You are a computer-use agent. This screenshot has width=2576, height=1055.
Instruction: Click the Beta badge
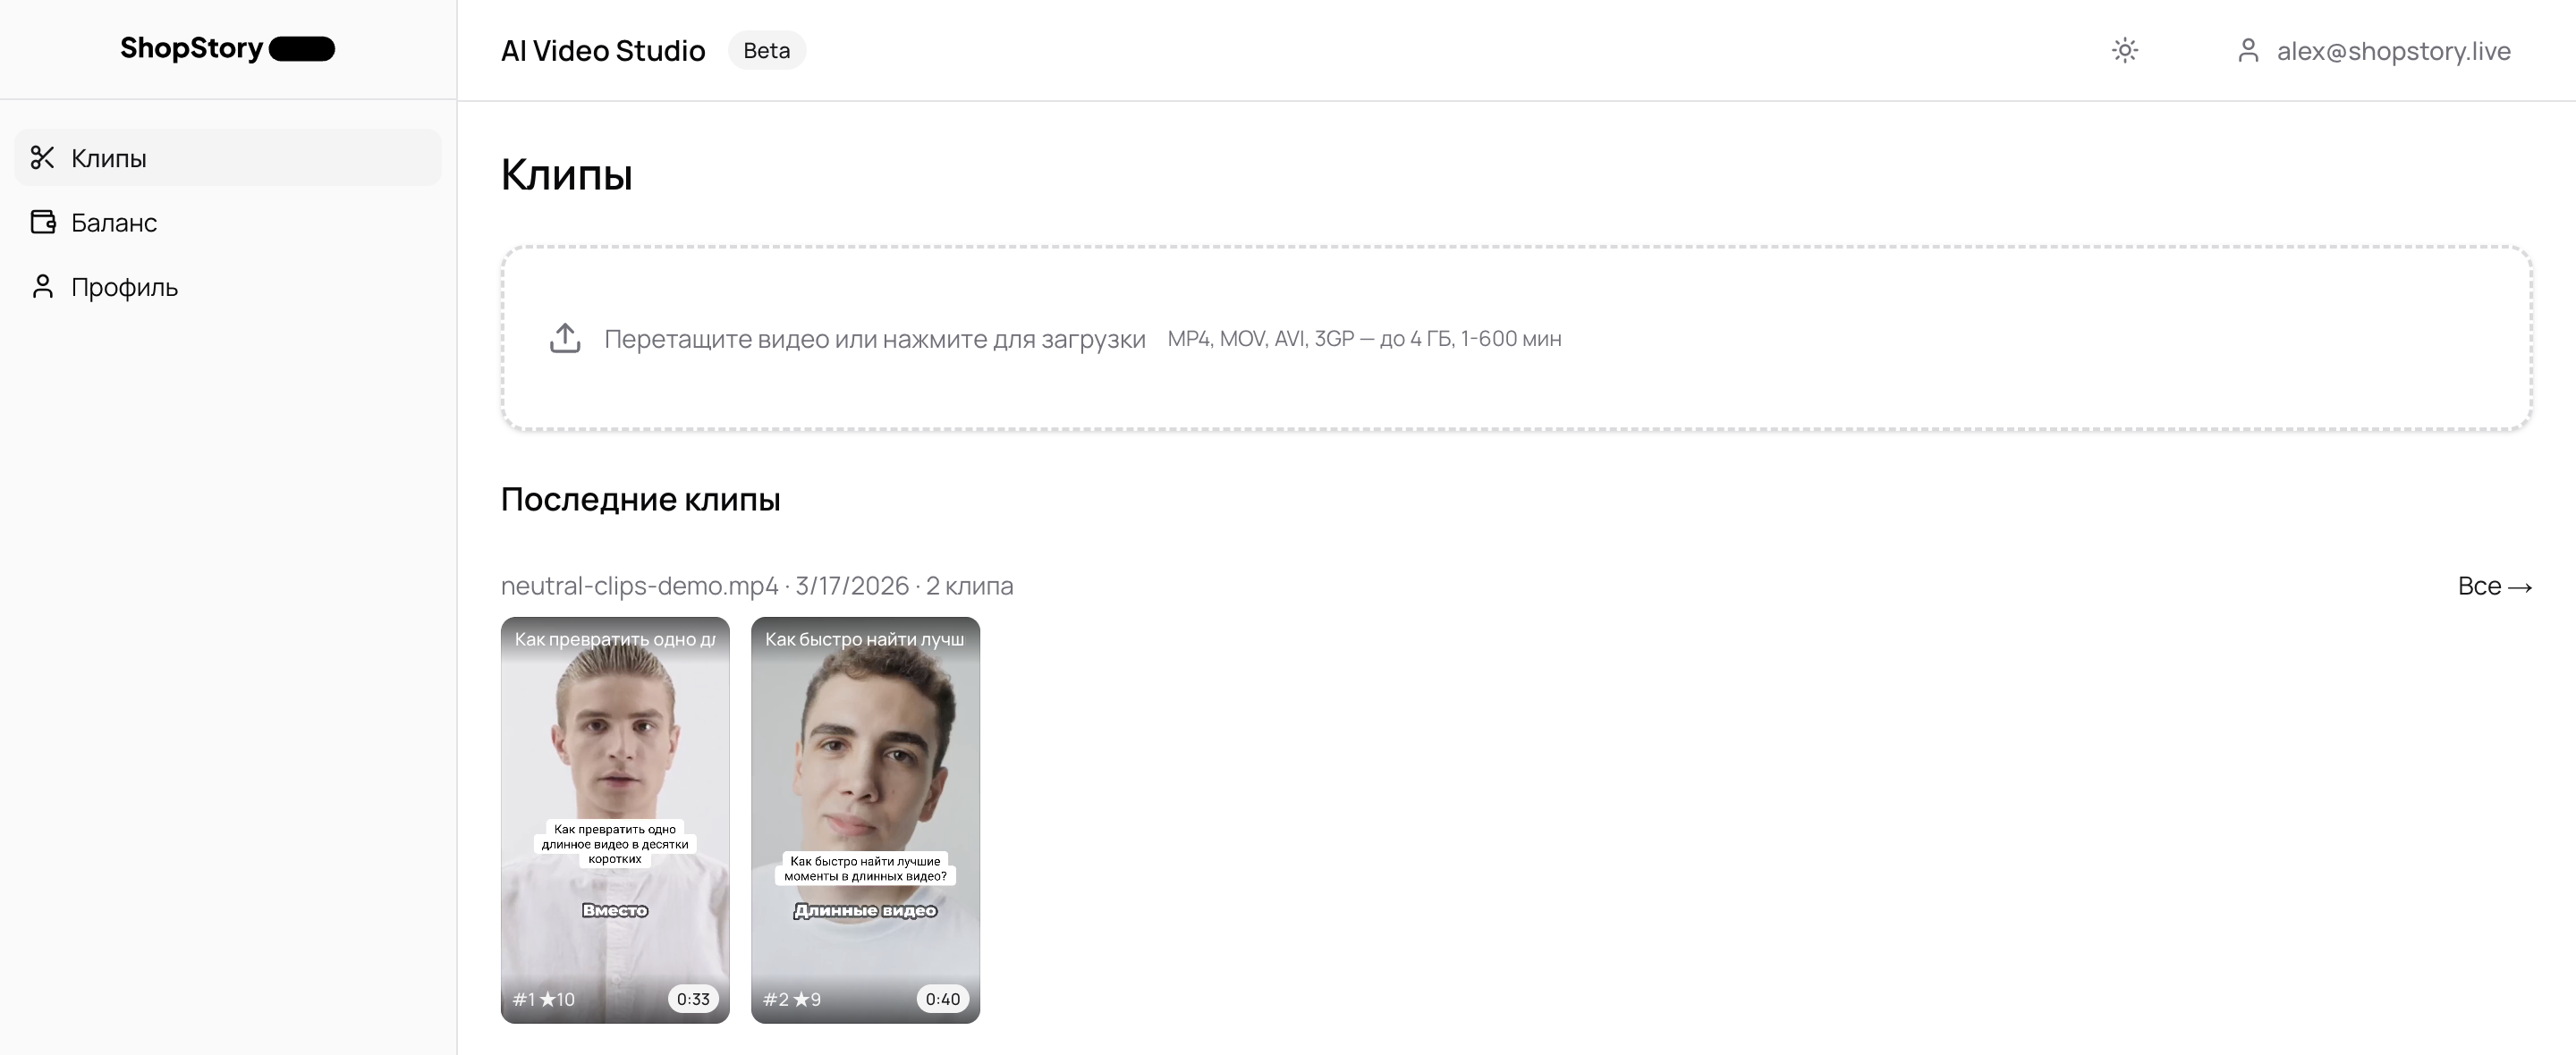[767, 50]
